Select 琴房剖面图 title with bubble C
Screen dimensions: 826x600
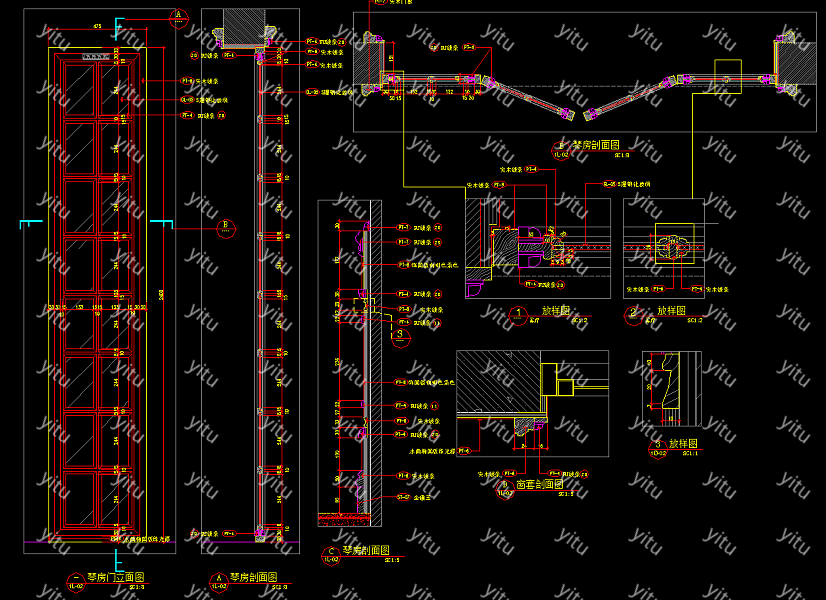[366, 550]
